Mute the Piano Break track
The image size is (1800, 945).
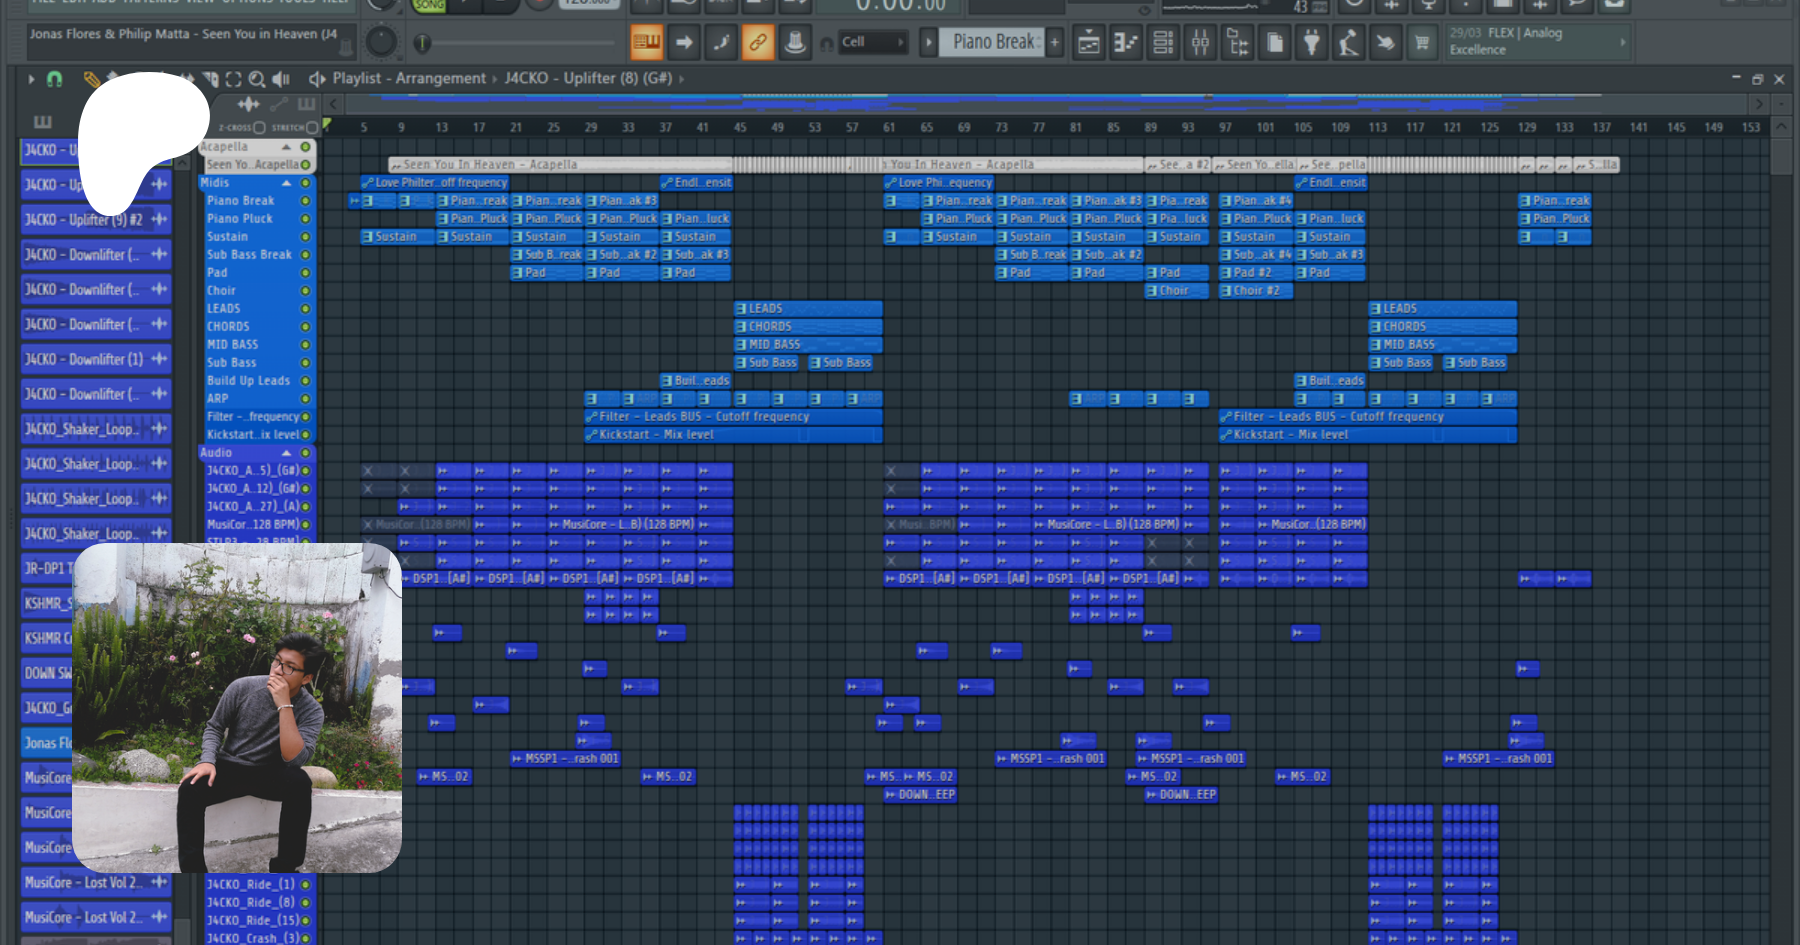305,201
